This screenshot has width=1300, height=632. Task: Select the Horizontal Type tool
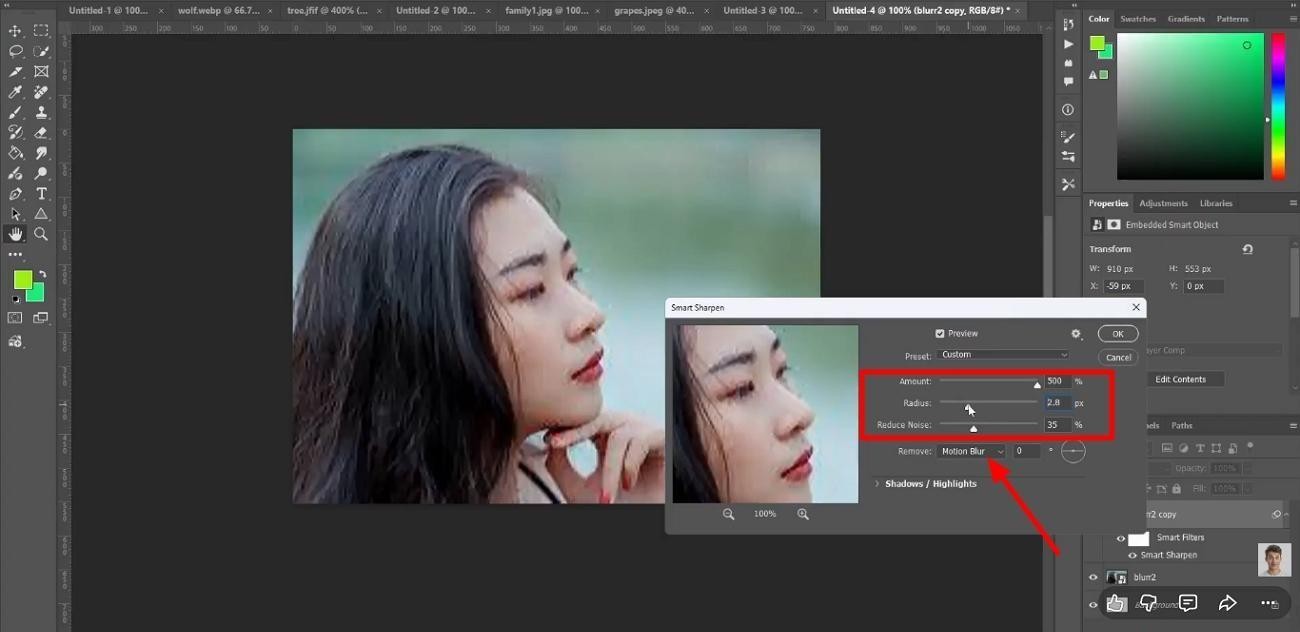click(x=41, y=194)
